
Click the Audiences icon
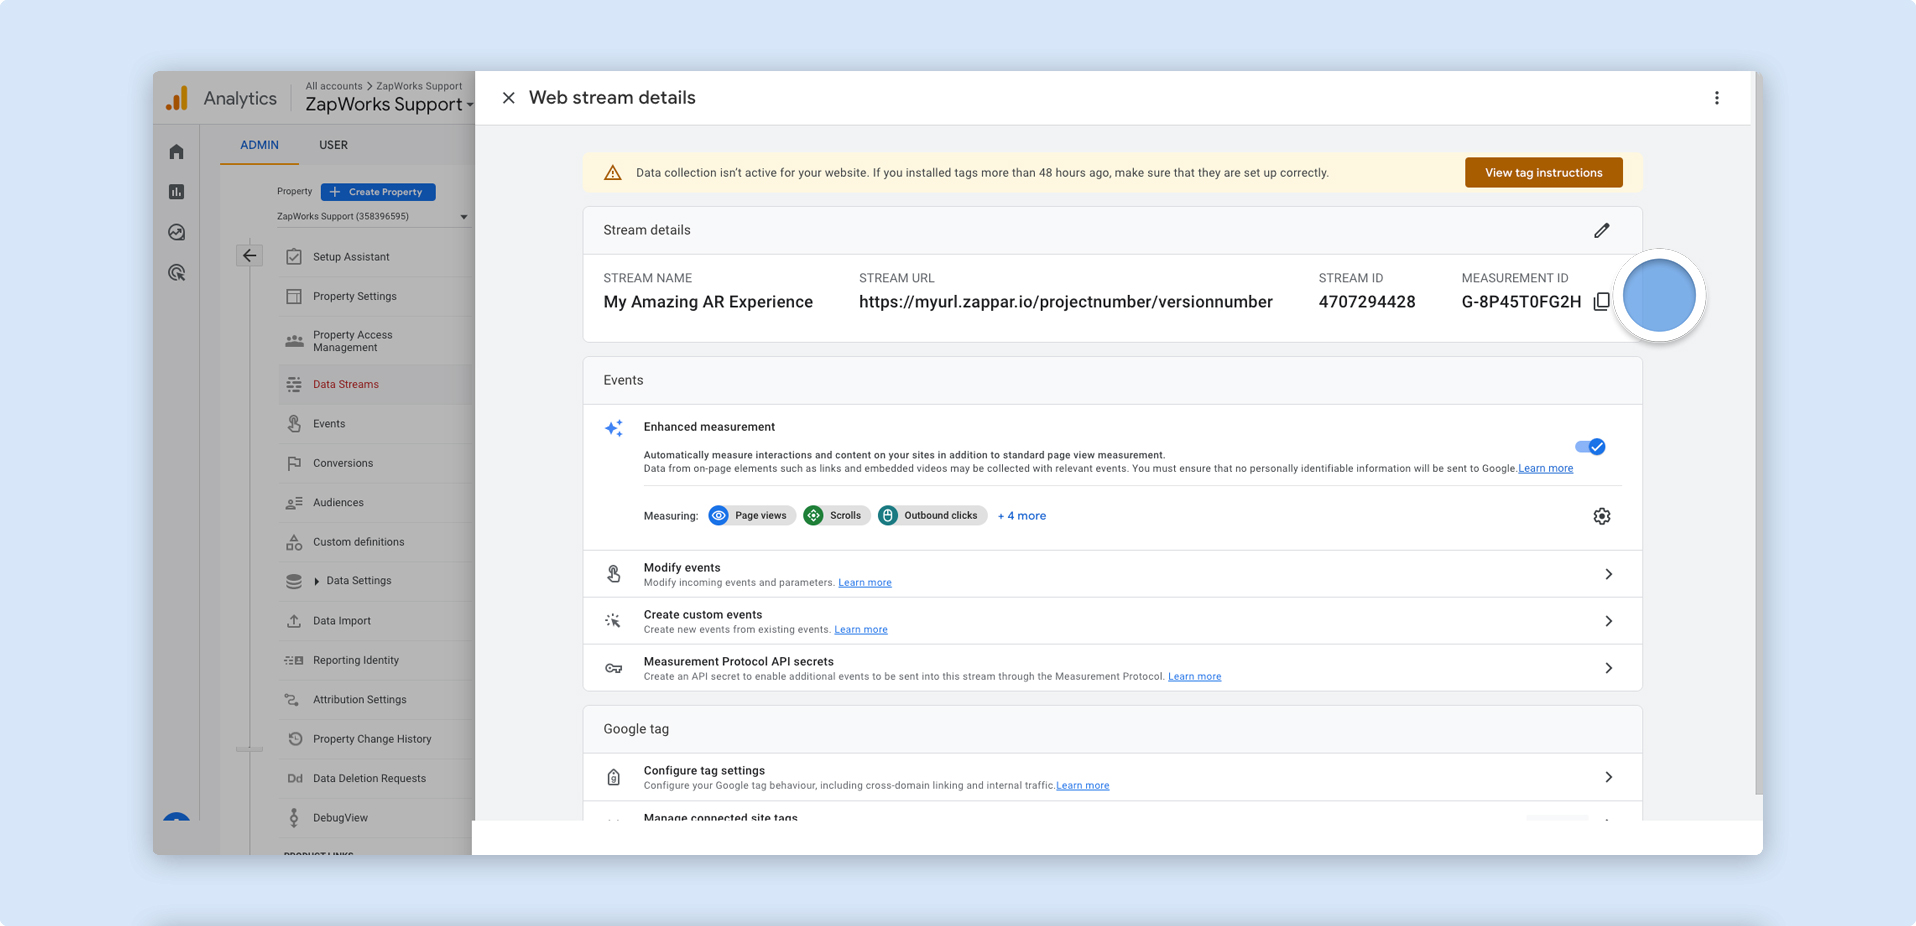coord(294,503)
